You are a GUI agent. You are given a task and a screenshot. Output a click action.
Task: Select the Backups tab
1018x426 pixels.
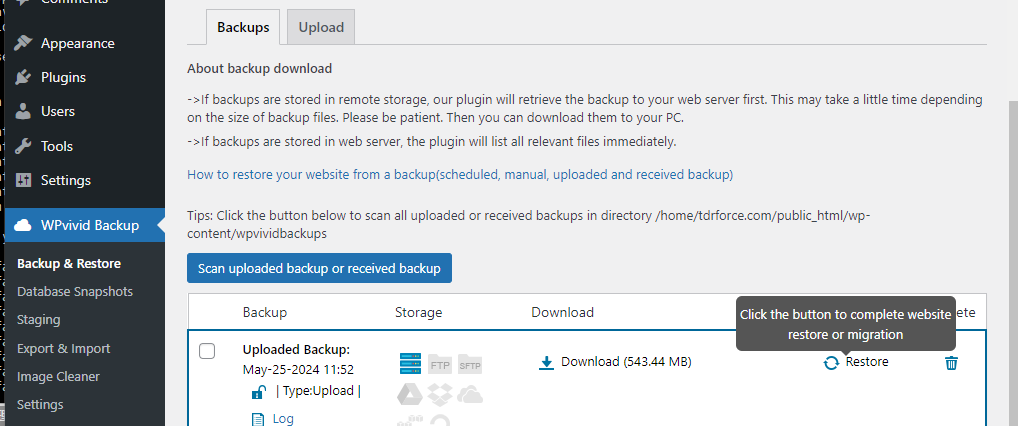coord(243,27)
